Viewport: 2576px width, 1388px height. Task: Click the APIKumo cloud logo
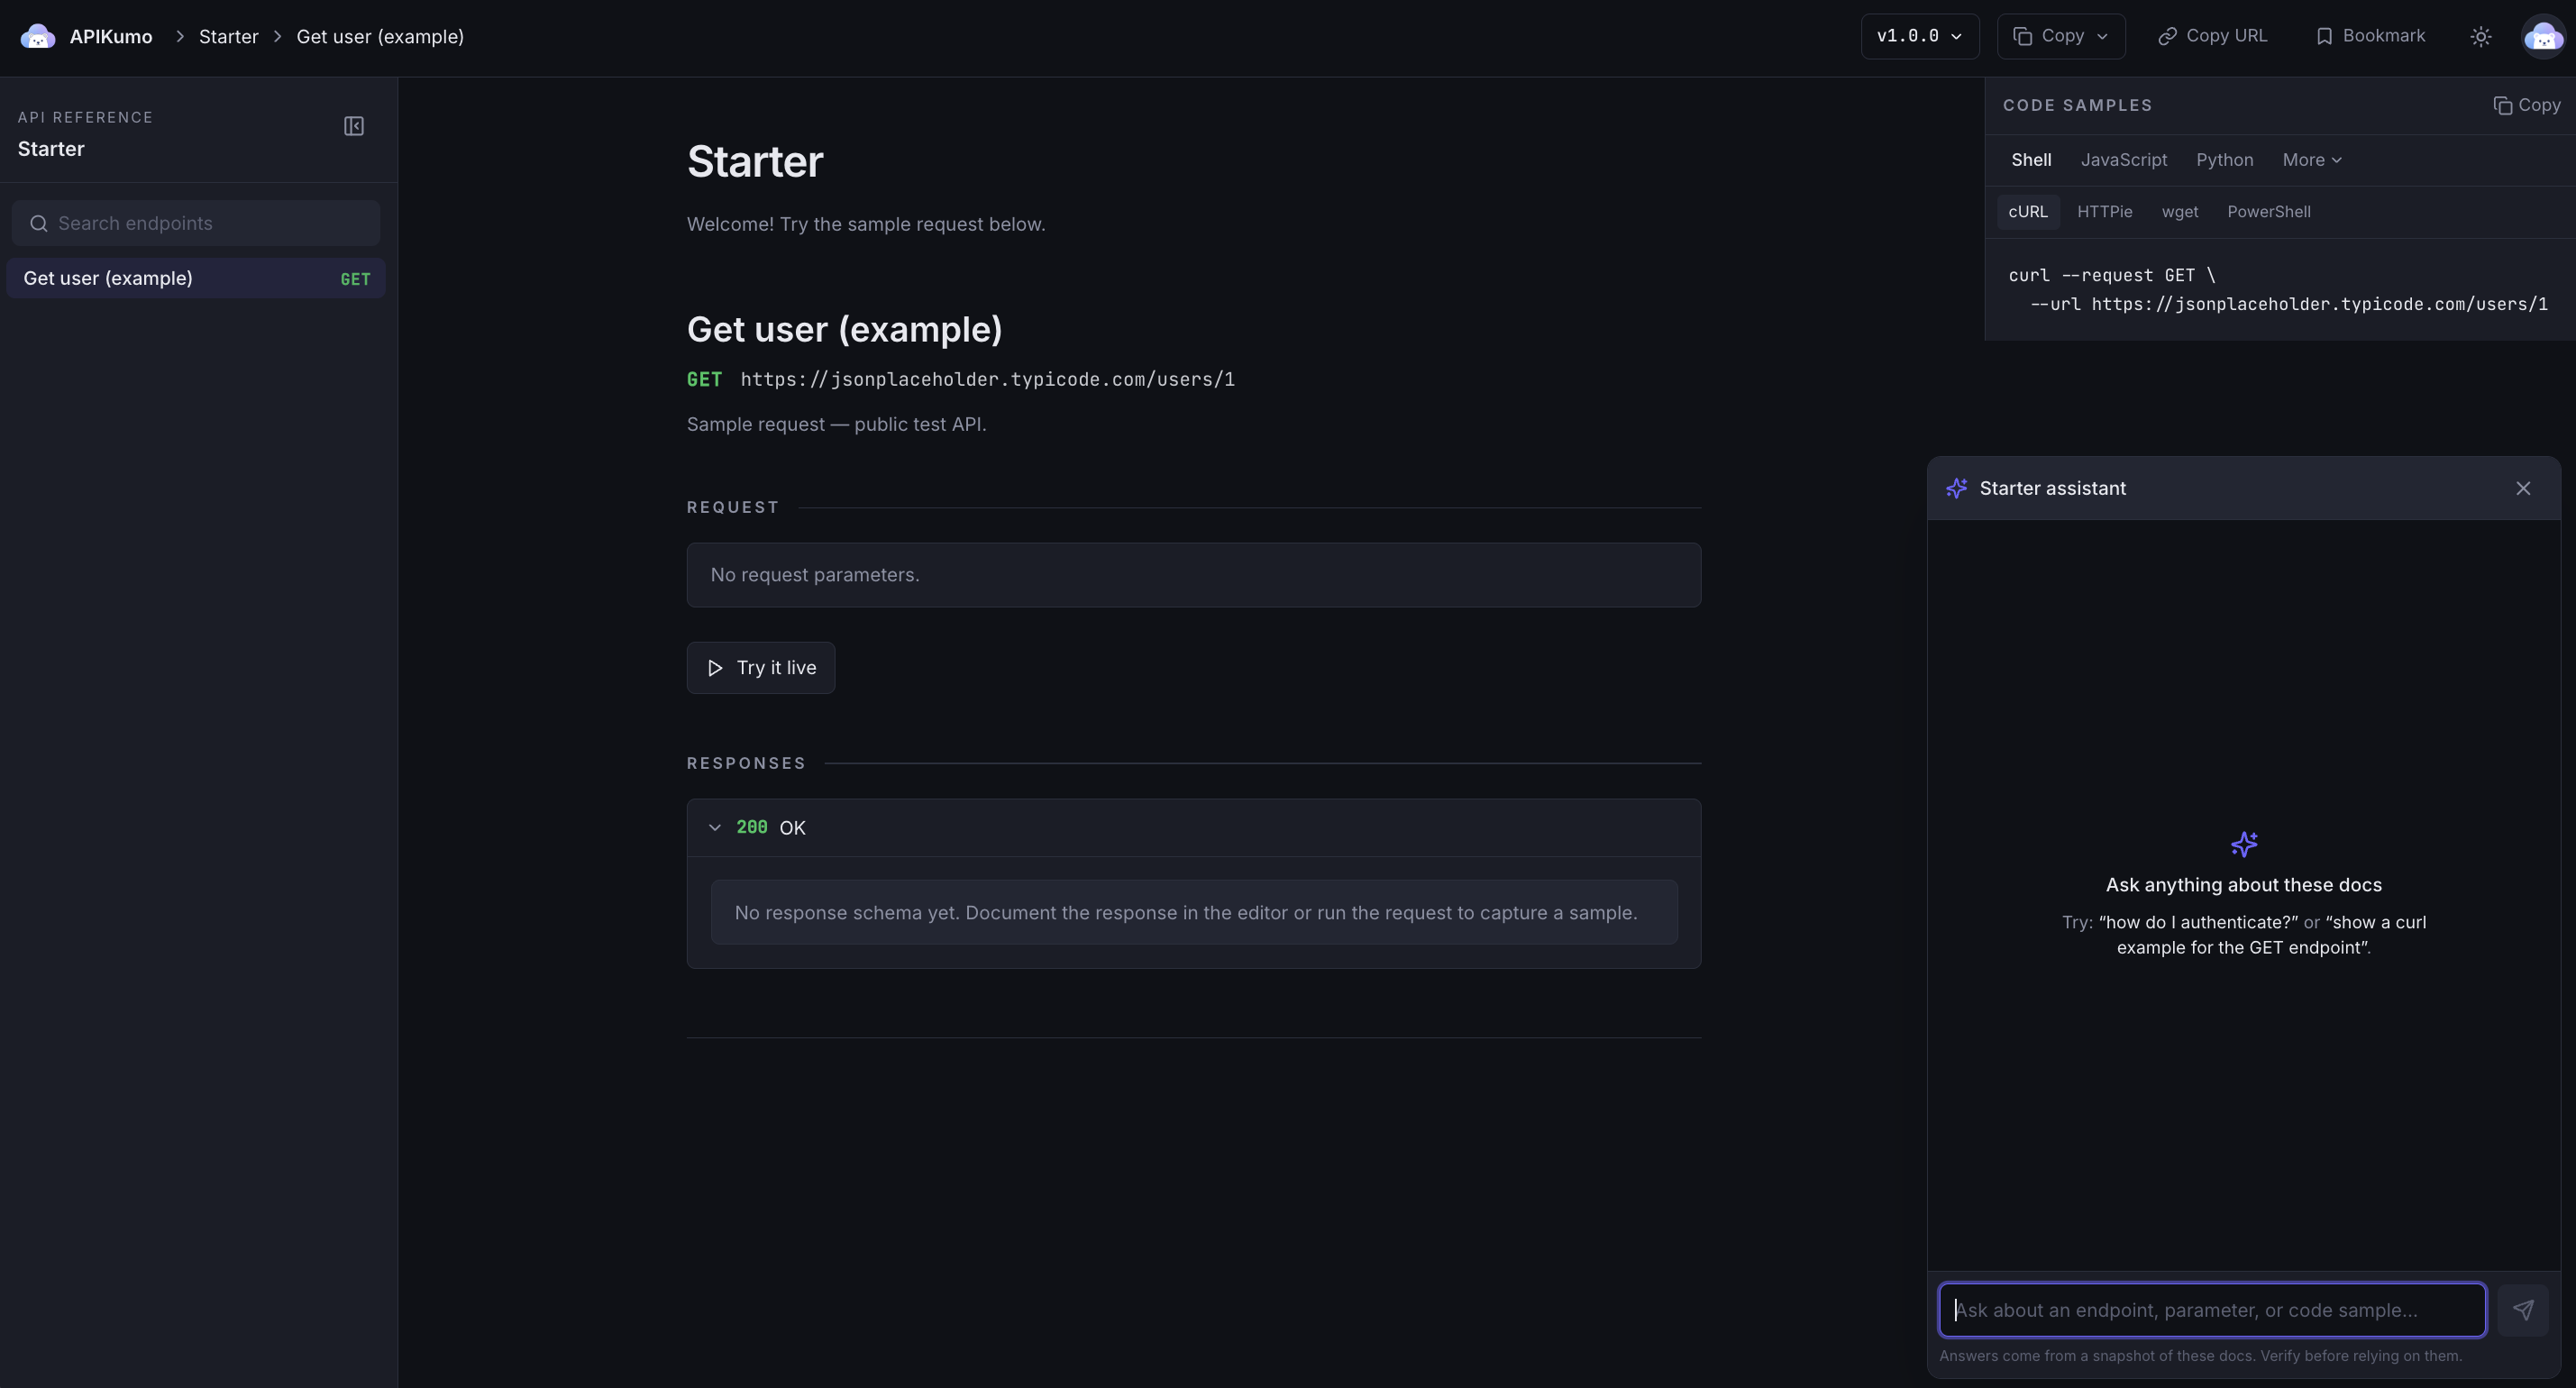[38, 36]
